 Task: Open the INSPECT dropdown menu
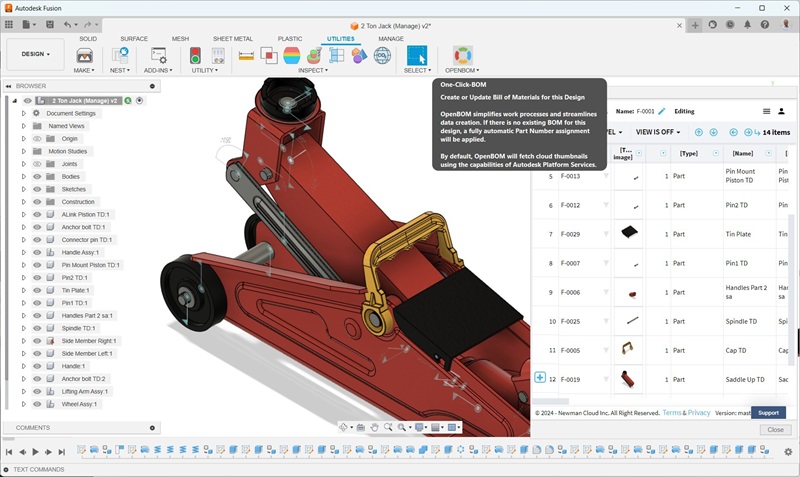point(313,70)
